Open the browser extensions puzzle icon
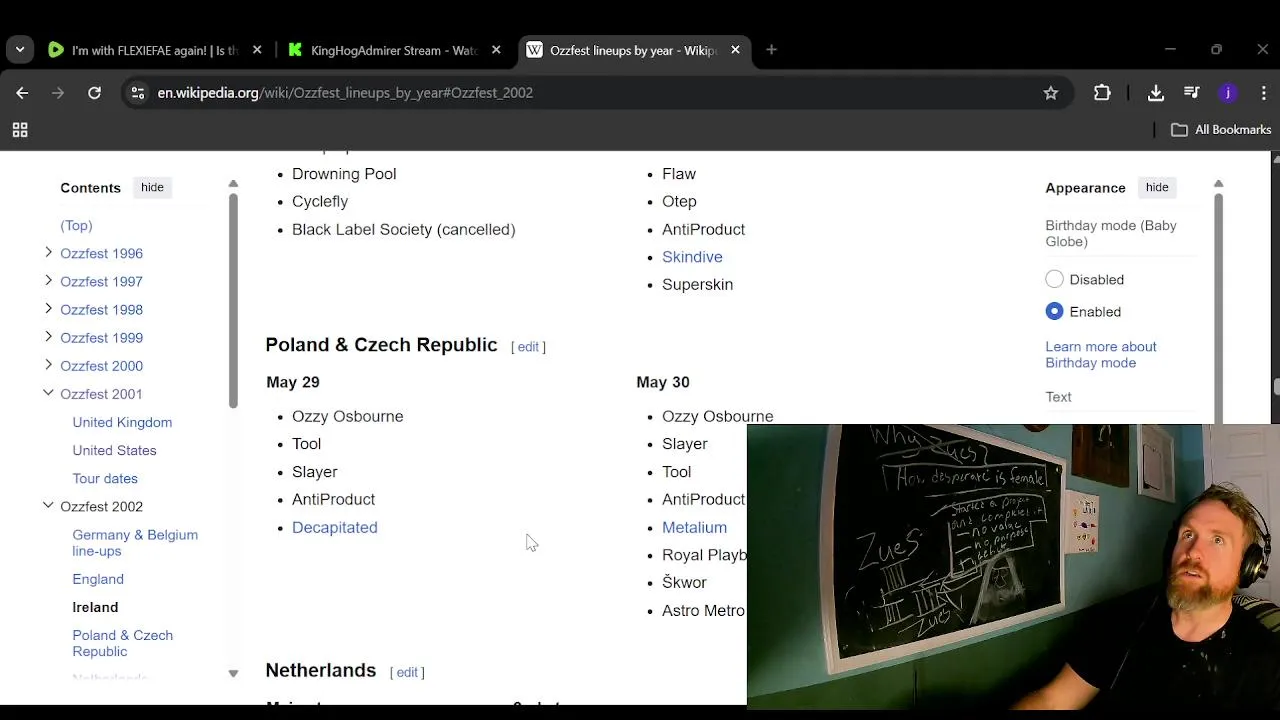Screen dimensions: 1280x720 [1102, 93]
